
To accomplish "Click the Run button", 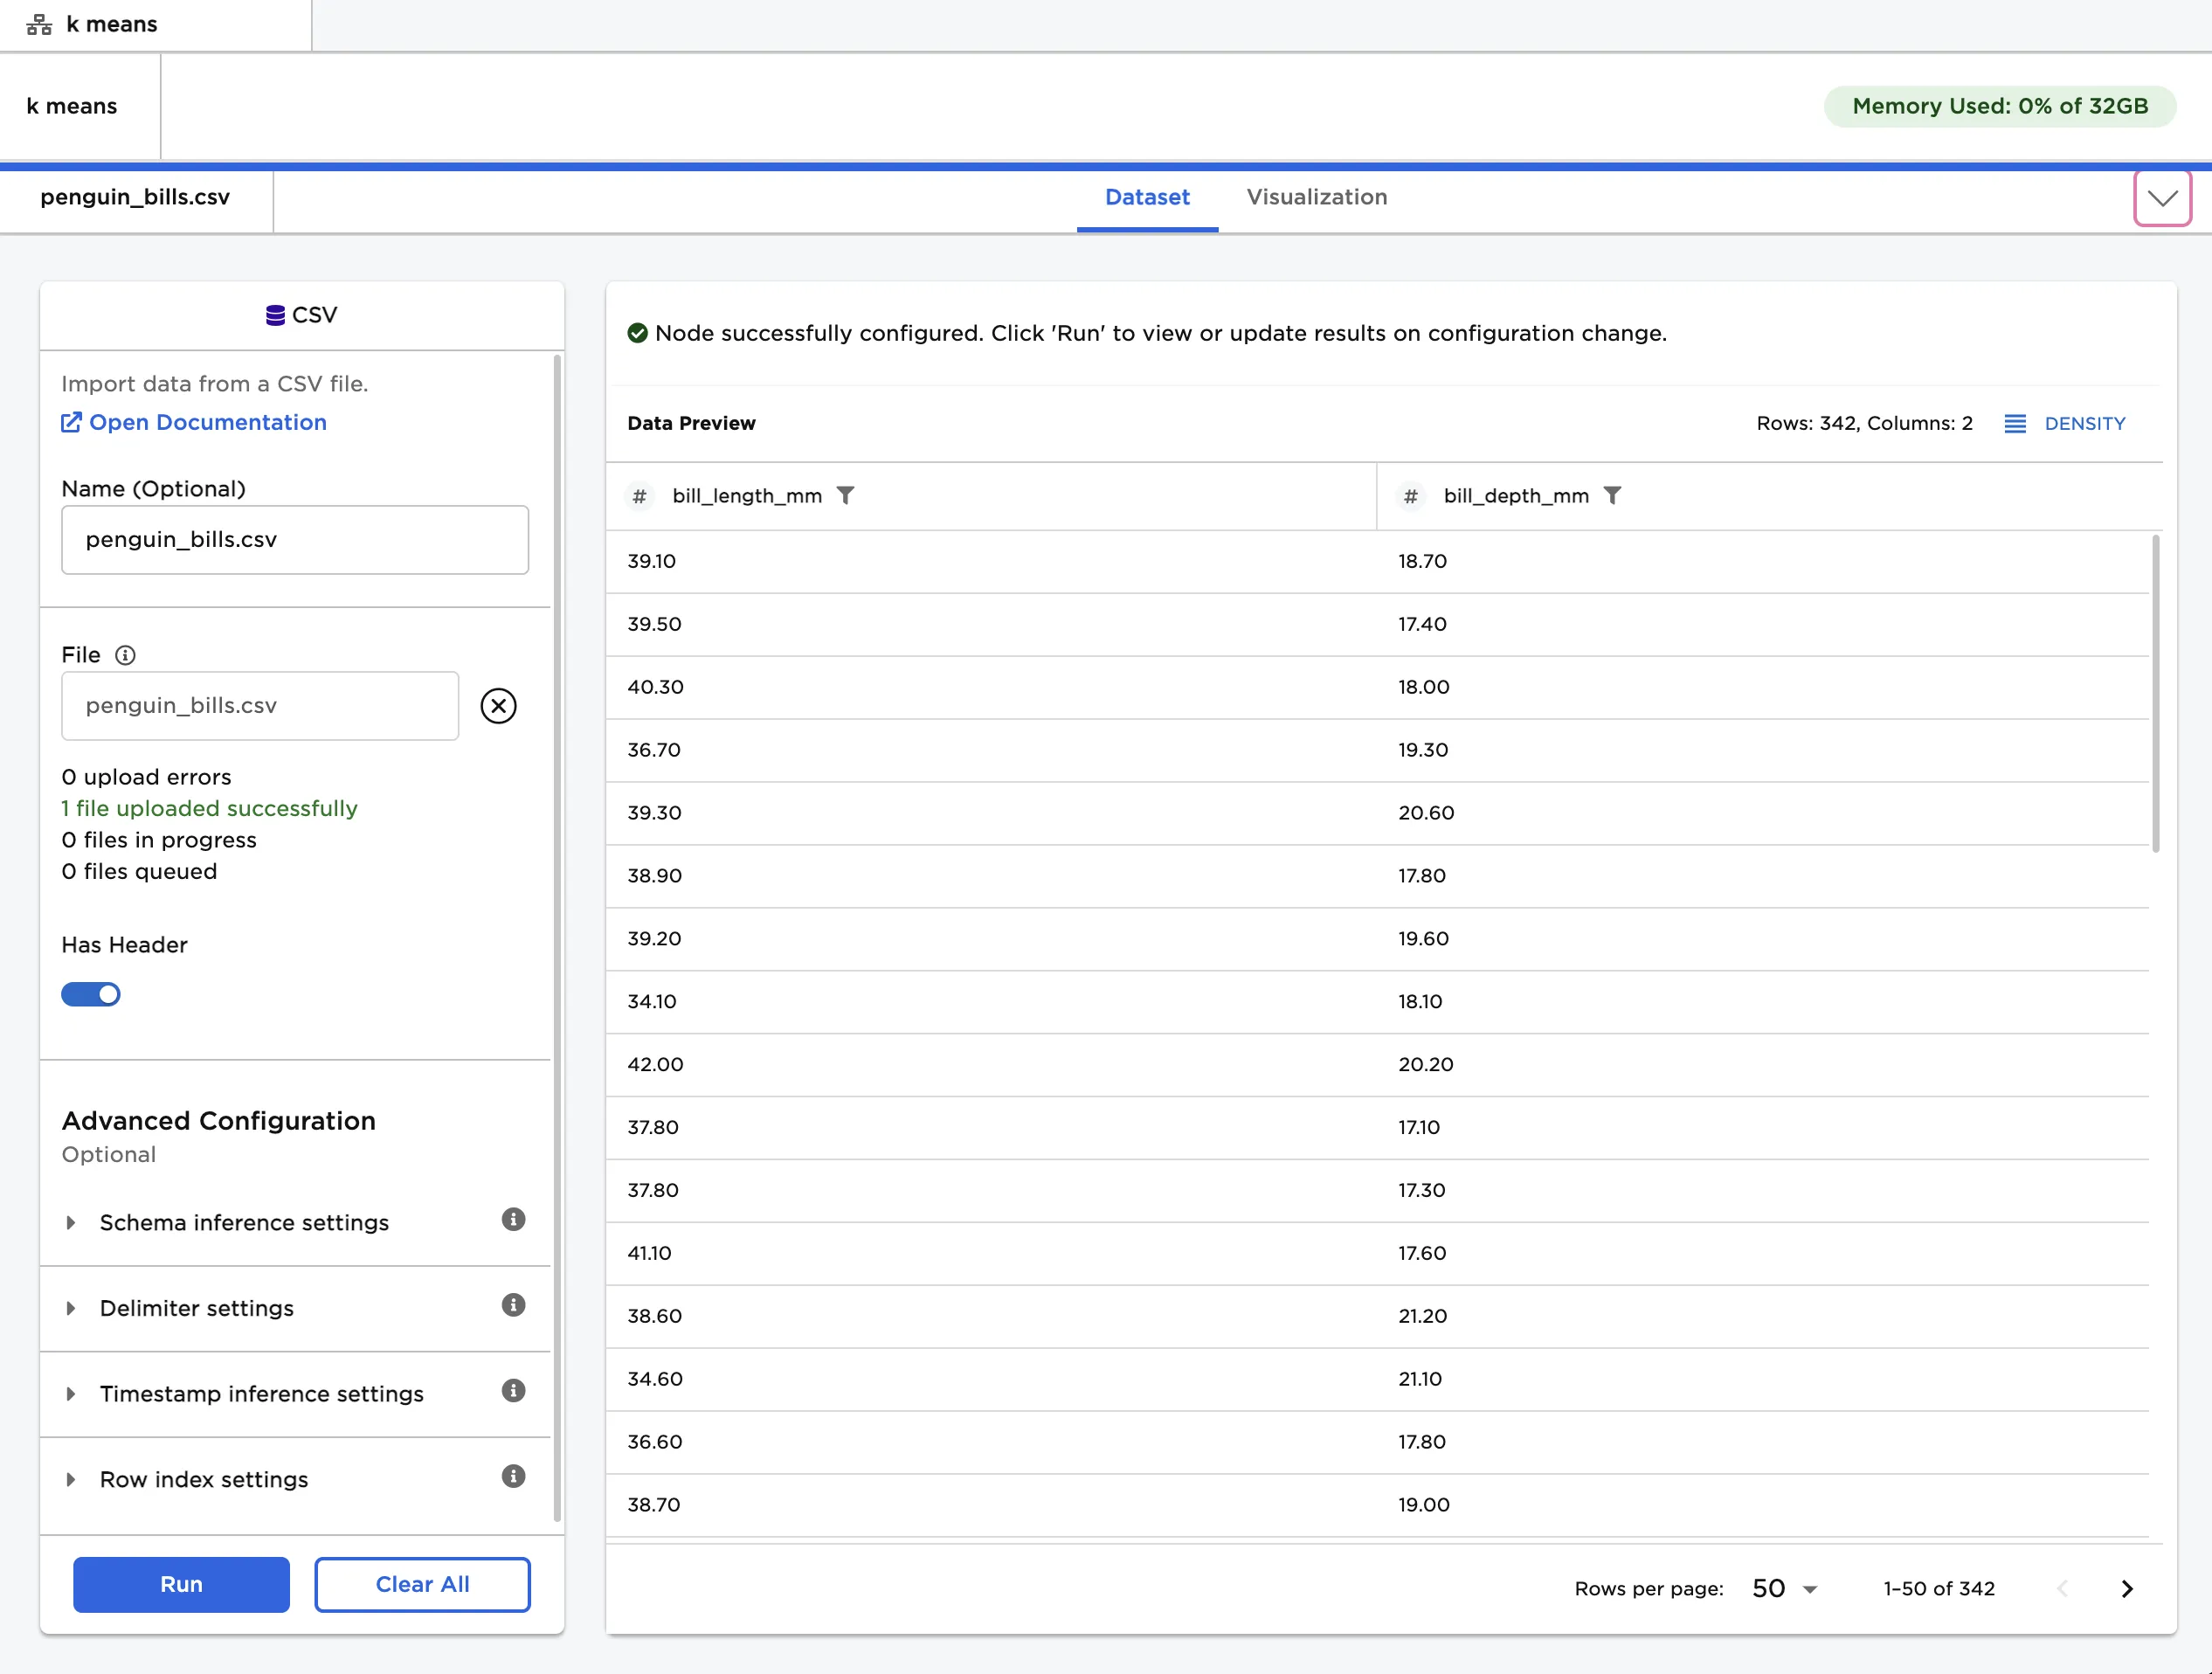I will click(x=181, y=1584).
